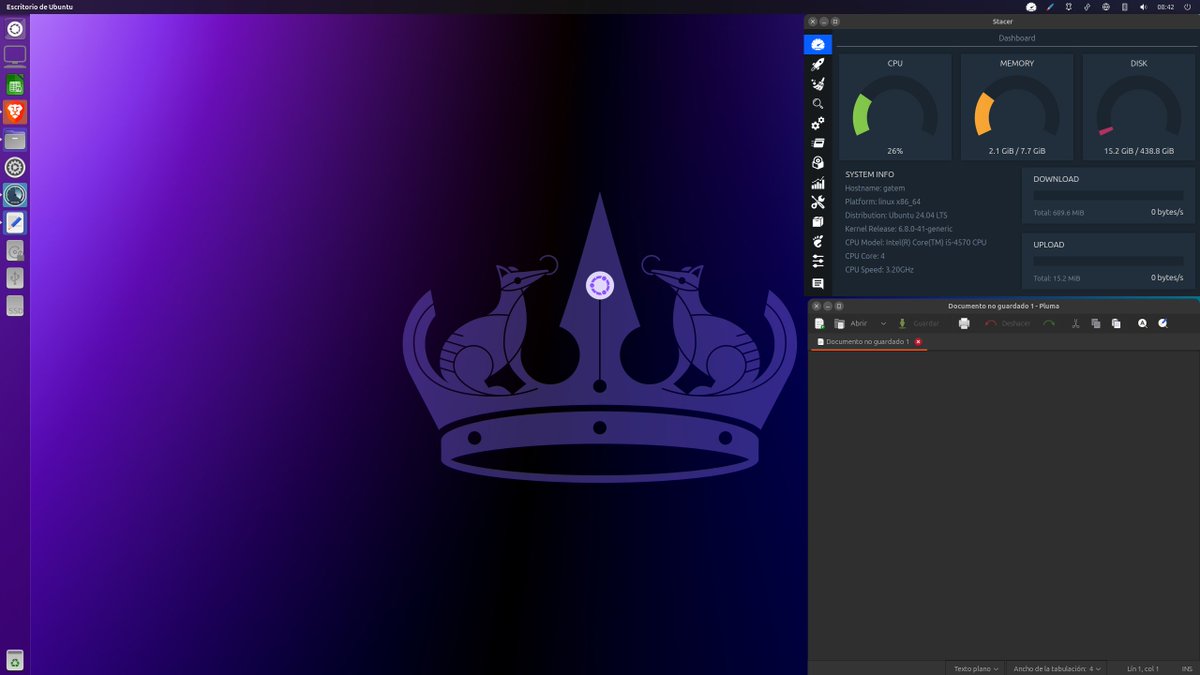
Task: Open Startup Apps rocket icon in Stacer
Action: click(818, 64)
